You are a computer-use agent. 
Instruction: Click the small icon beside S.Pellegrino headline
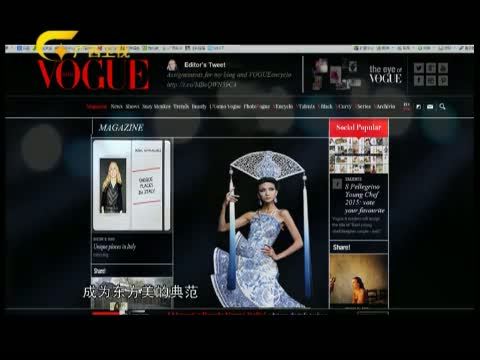[337, 184]
